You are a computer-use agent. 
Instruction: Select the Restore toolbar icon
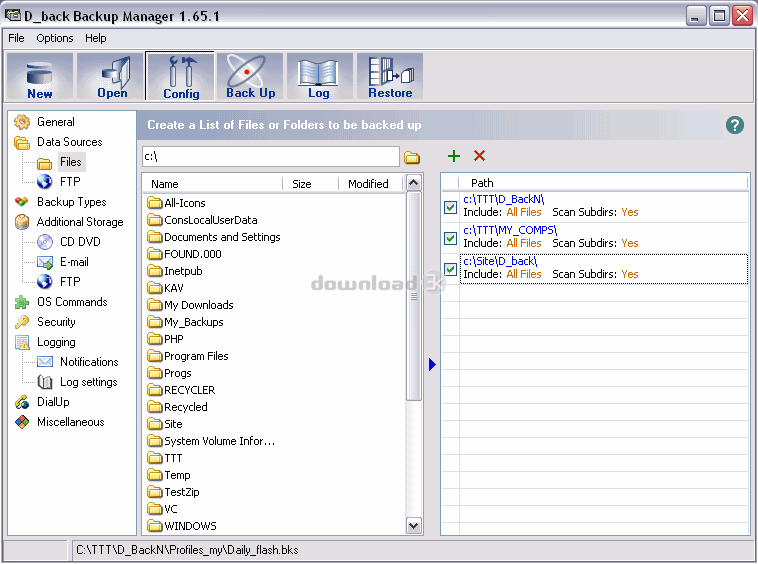pyautogui.click(x=390, y=77)
